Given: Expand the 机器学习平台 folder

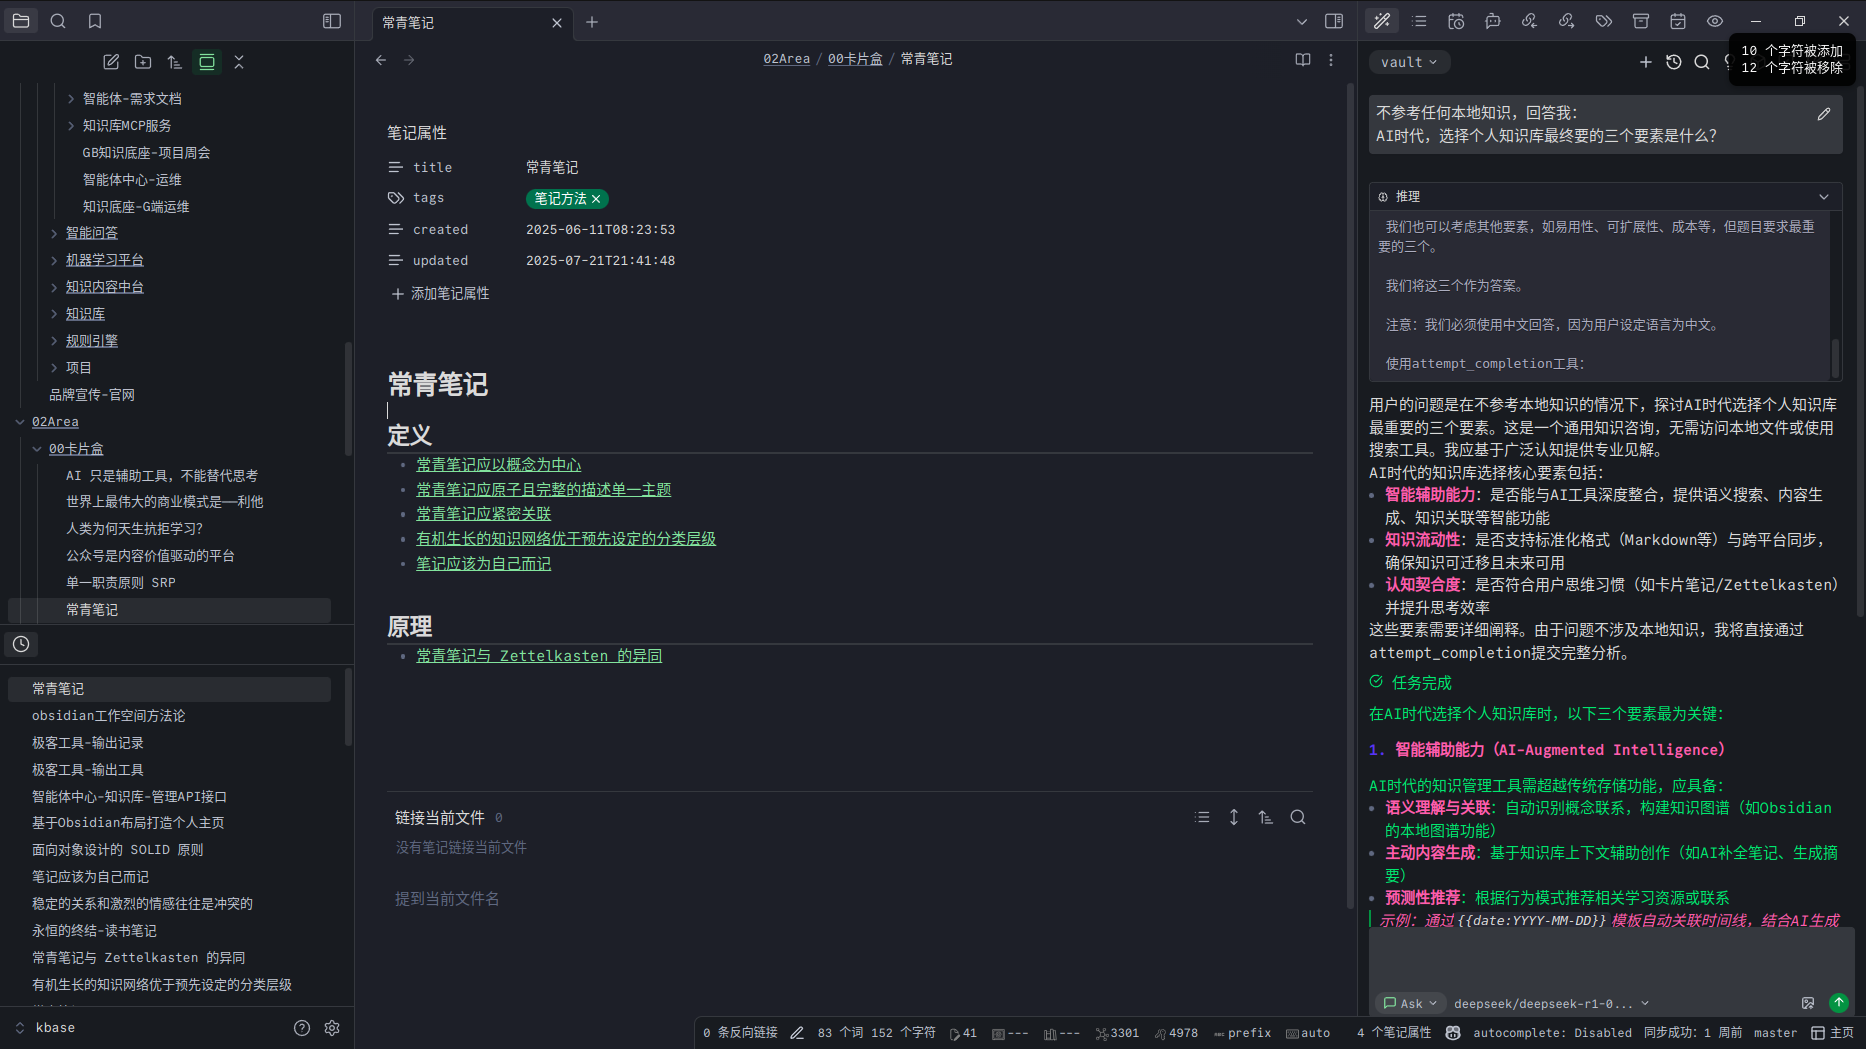Looking at the screenshot, I should pyautogui.click(x=54, y=260).
